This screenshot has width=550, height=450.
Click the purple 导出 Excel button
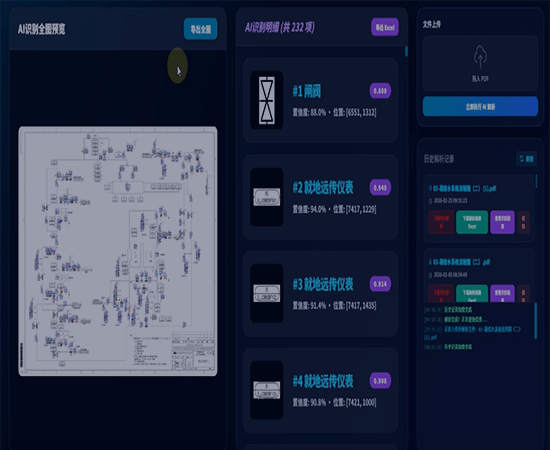pos(385,27)
